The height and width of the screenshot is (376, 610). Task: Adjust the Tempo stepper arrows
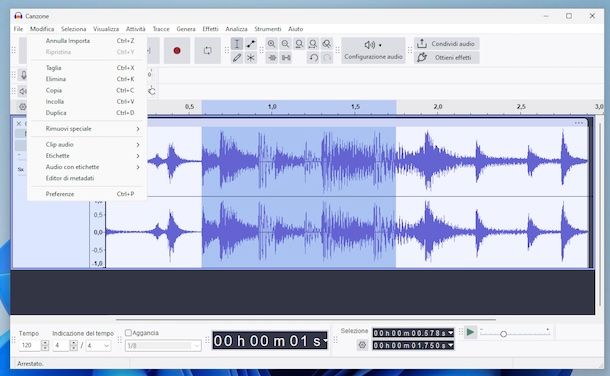click(x=45, y=345)
